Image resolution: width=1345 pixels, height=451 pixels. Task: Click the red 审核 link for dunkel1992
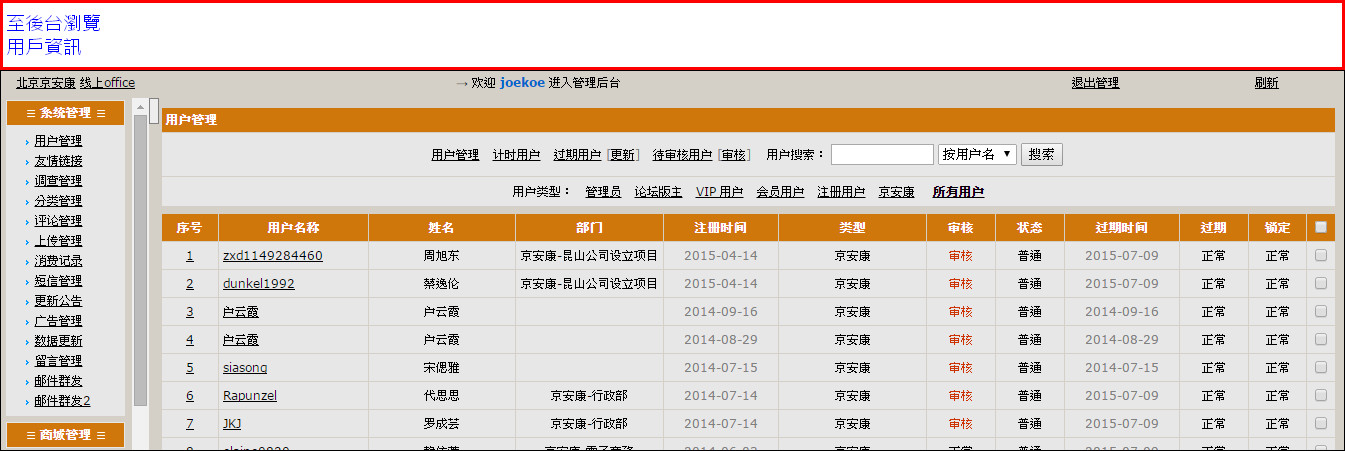click(960, 284)
